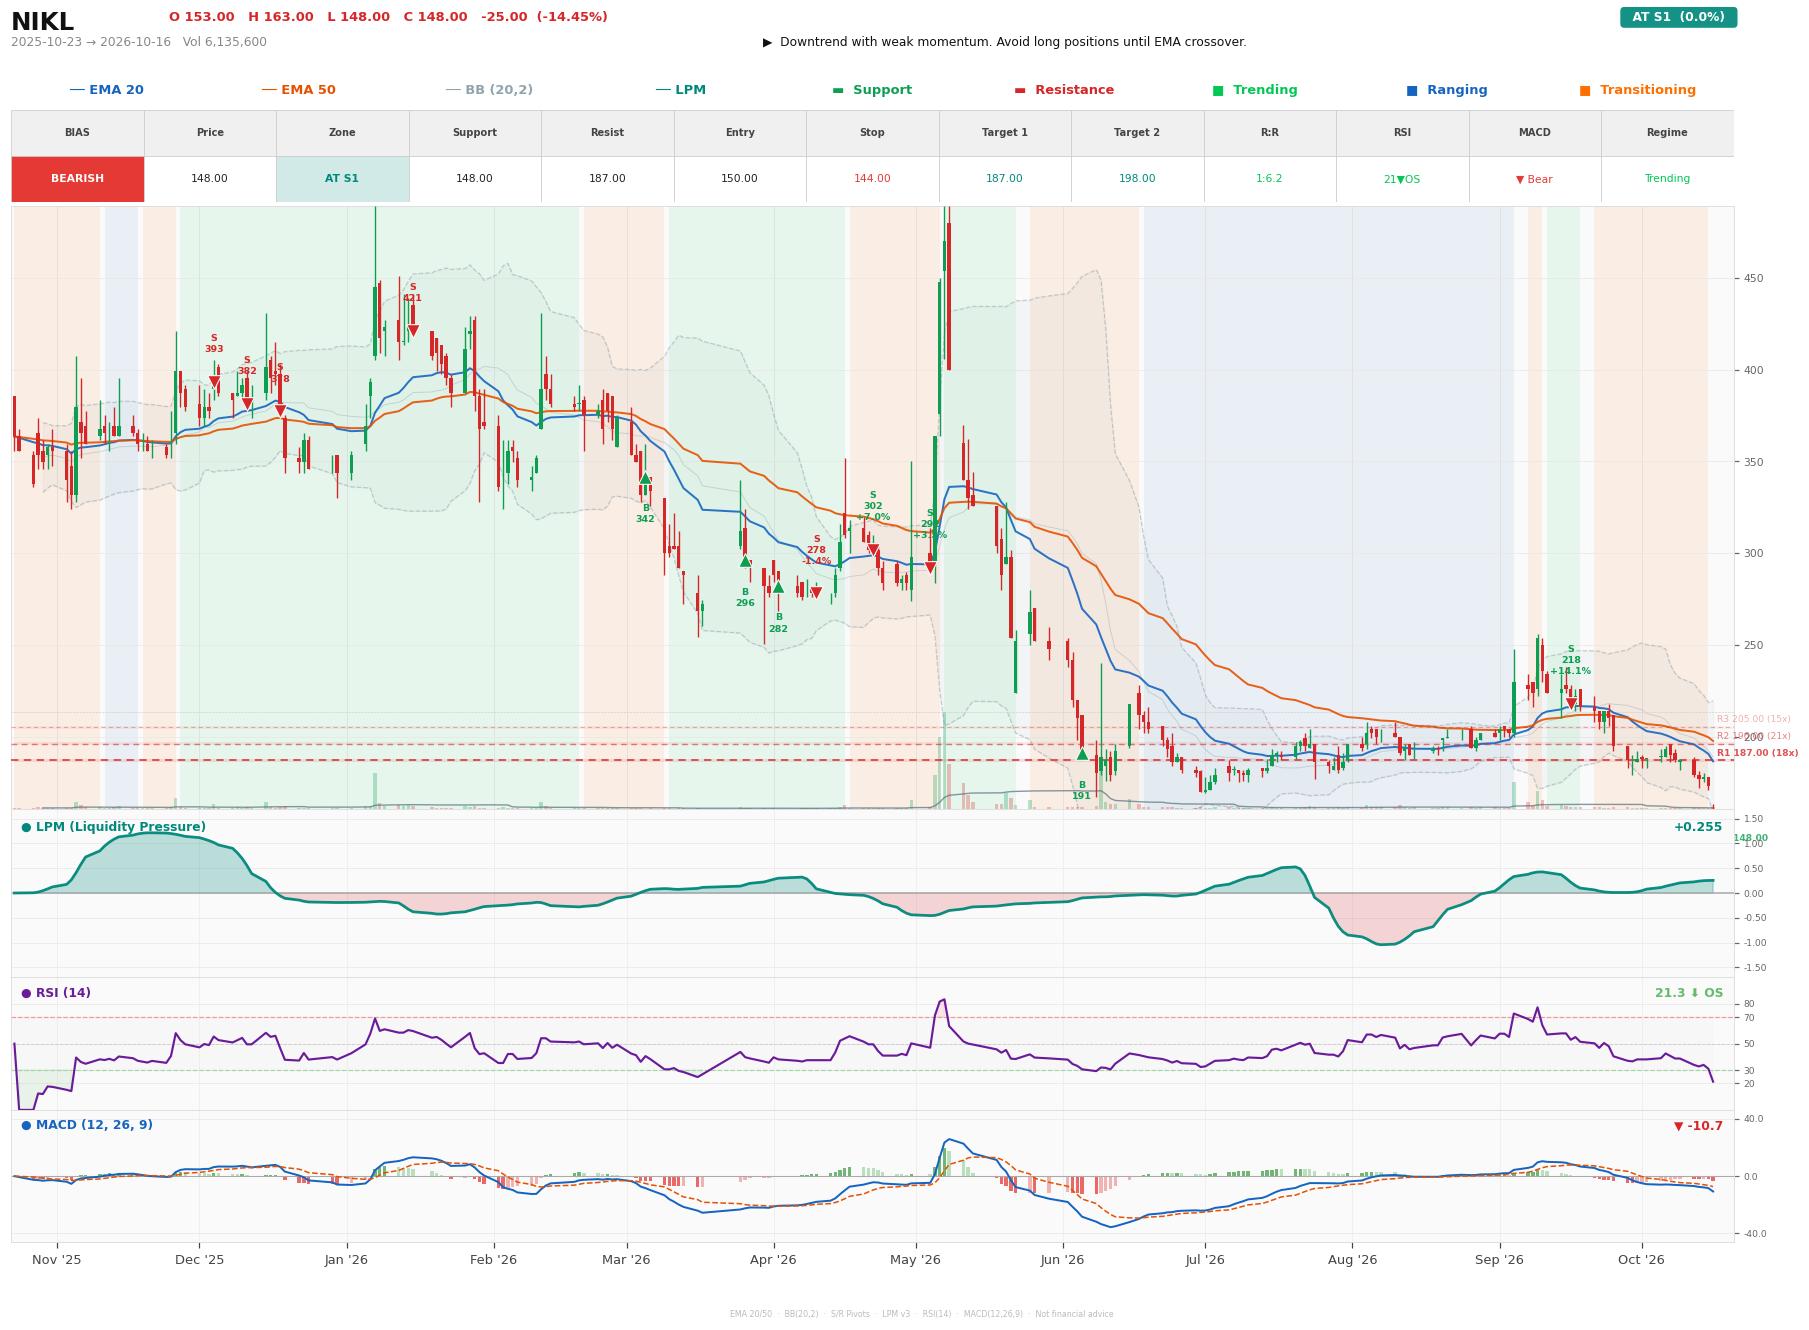Click the Resist value 187.00
1809x1330 pixels.
pos(607,179)
